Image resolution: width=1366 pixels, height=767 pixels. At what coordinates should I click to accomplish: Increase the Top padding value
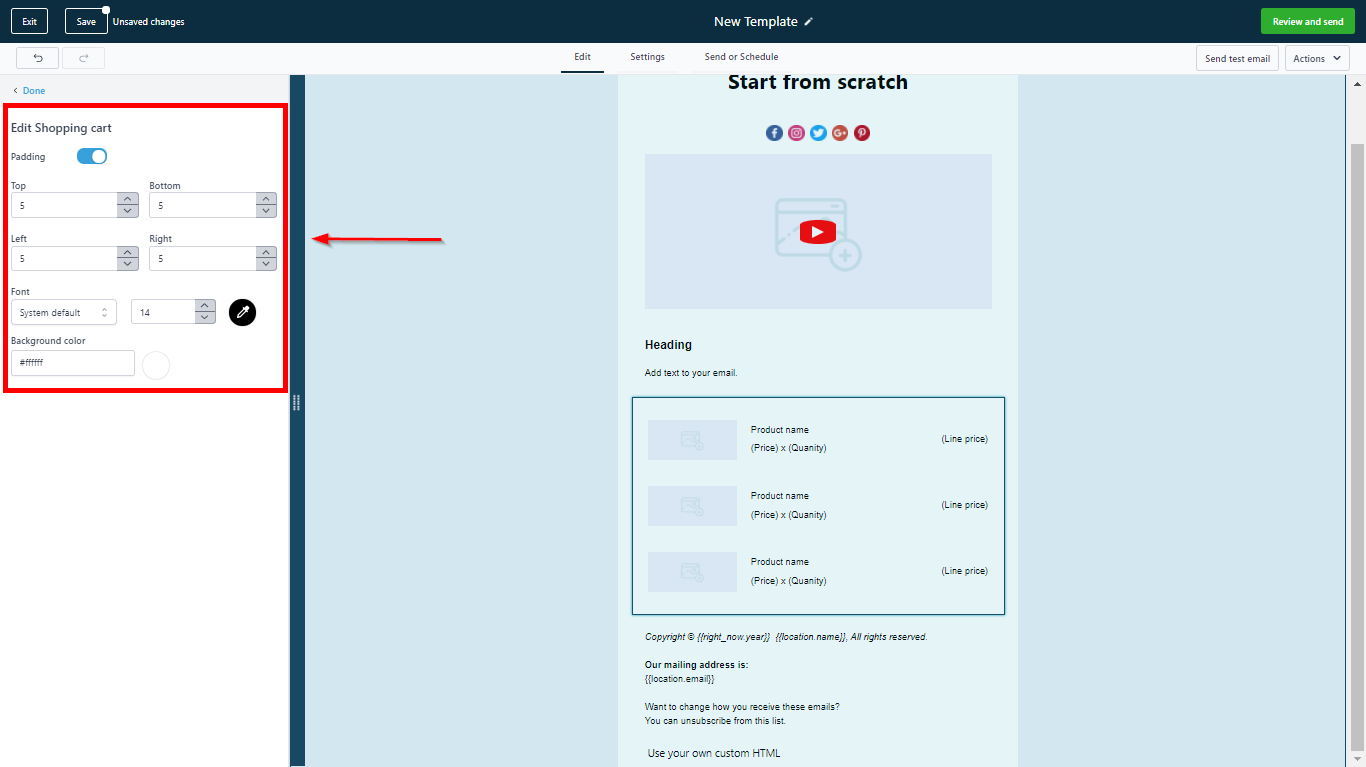(x=128, y=199)
